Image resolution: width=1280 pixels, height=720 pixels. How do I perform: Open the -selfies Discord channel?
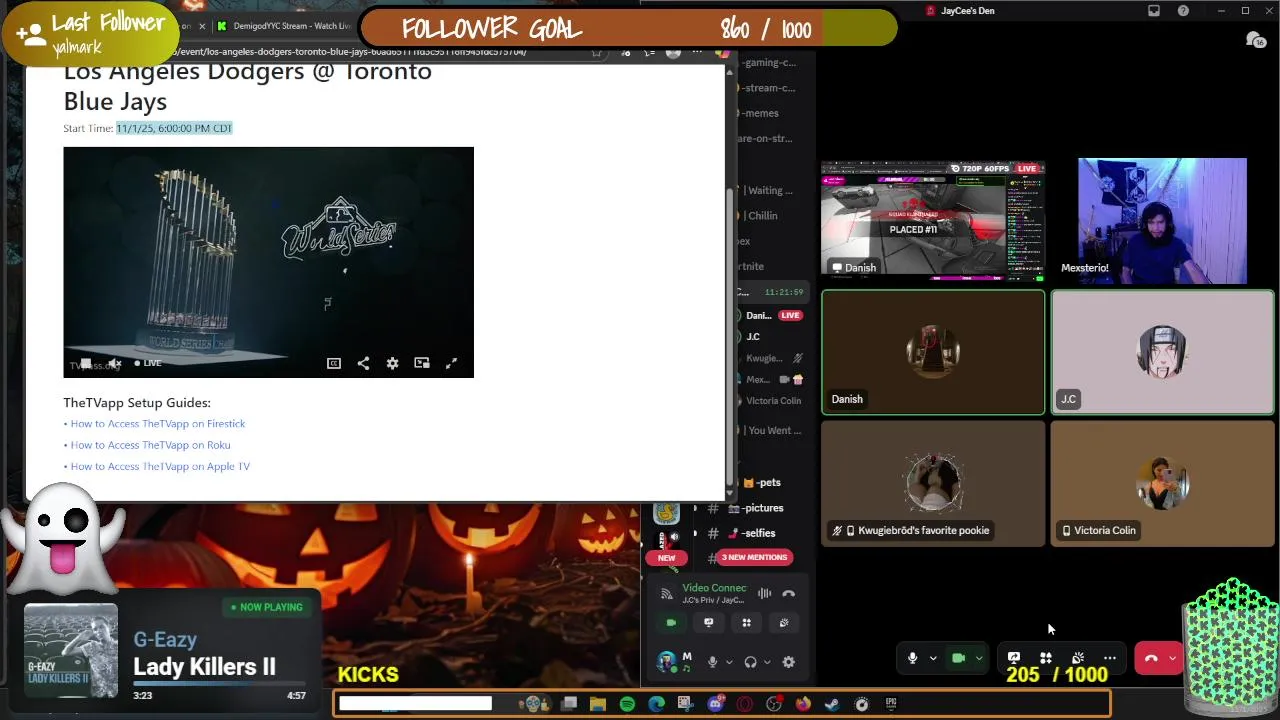click(759, 533)
